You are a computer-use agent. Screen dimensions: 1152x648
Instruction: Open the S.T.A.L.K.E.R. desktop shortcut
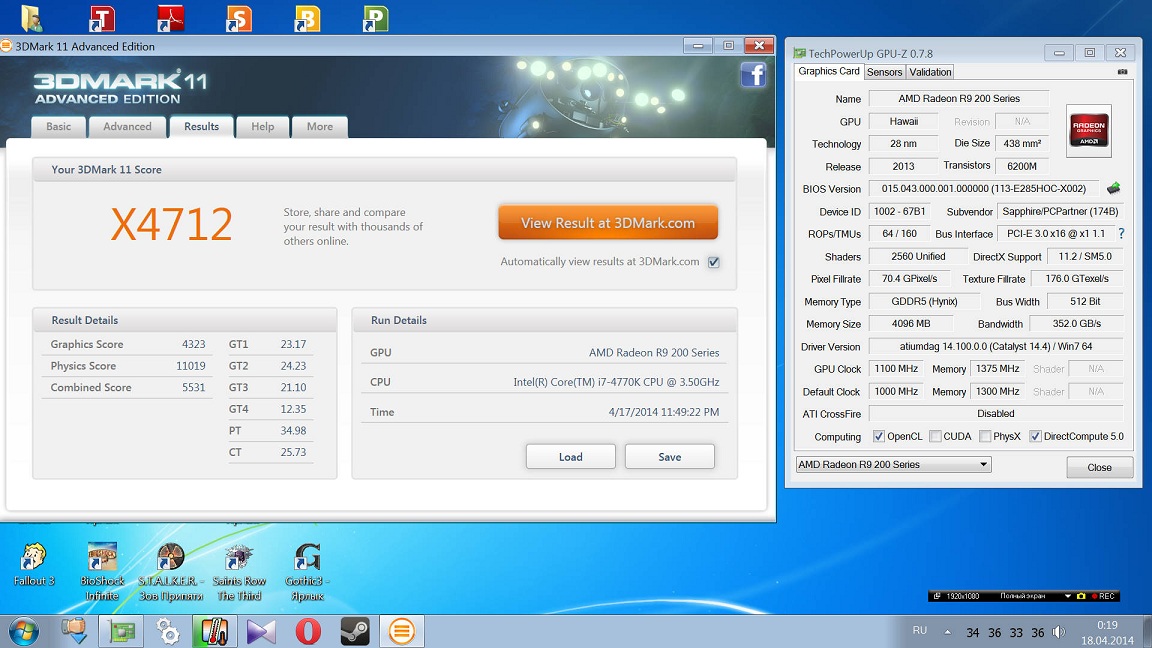pos(170,572)
